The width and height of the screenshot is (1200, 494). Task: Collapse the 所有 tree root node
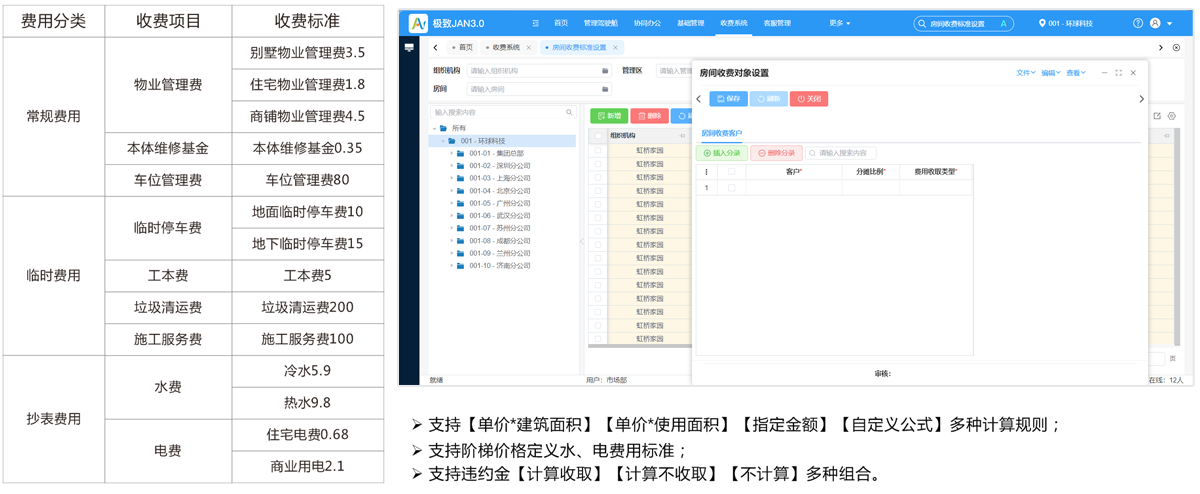click(435, 128)
